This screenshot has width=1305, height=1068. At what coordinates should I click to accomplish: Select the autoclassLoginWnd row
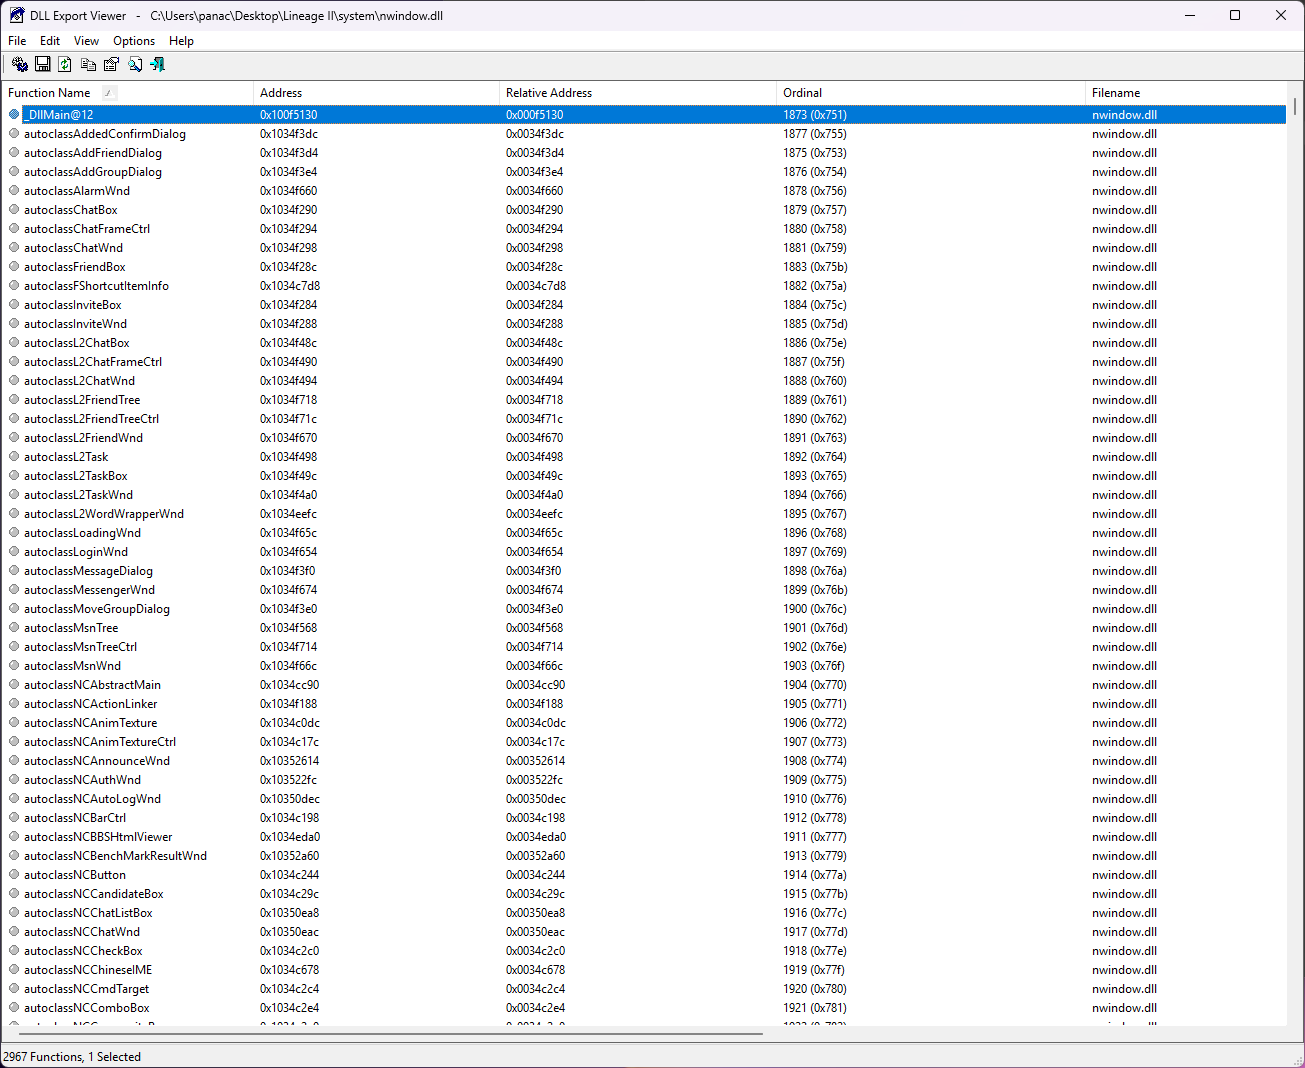[x=76, y=552]
